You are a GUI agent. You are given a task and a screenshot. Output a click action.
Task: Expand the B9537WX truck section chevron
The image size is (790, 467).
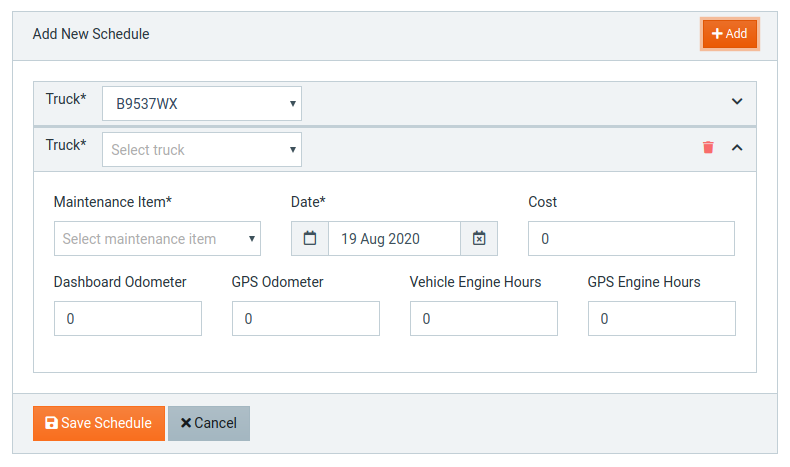point(737,101)
